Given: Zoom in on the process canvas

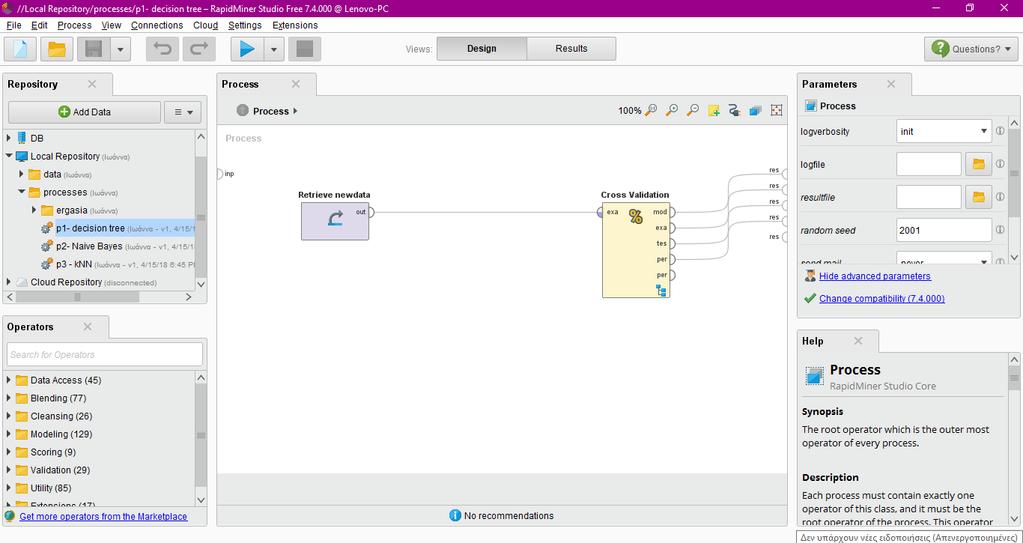Looking at the screenshot, I should (x=672, y=110).
